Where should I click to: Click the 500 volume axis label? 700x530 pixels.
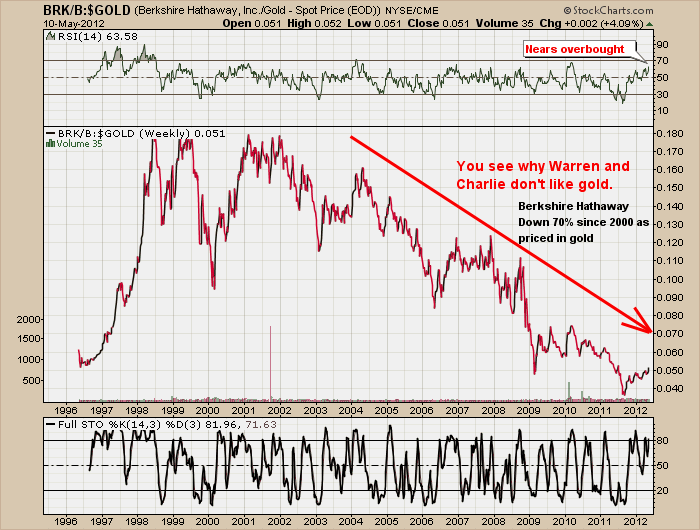point(31,380)
